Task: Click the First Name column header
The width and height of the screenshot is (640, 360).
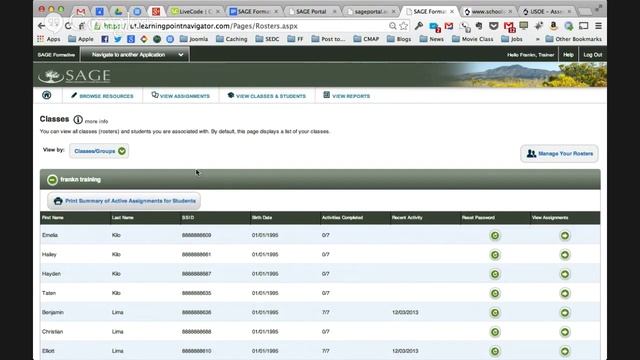Action: 53,218
